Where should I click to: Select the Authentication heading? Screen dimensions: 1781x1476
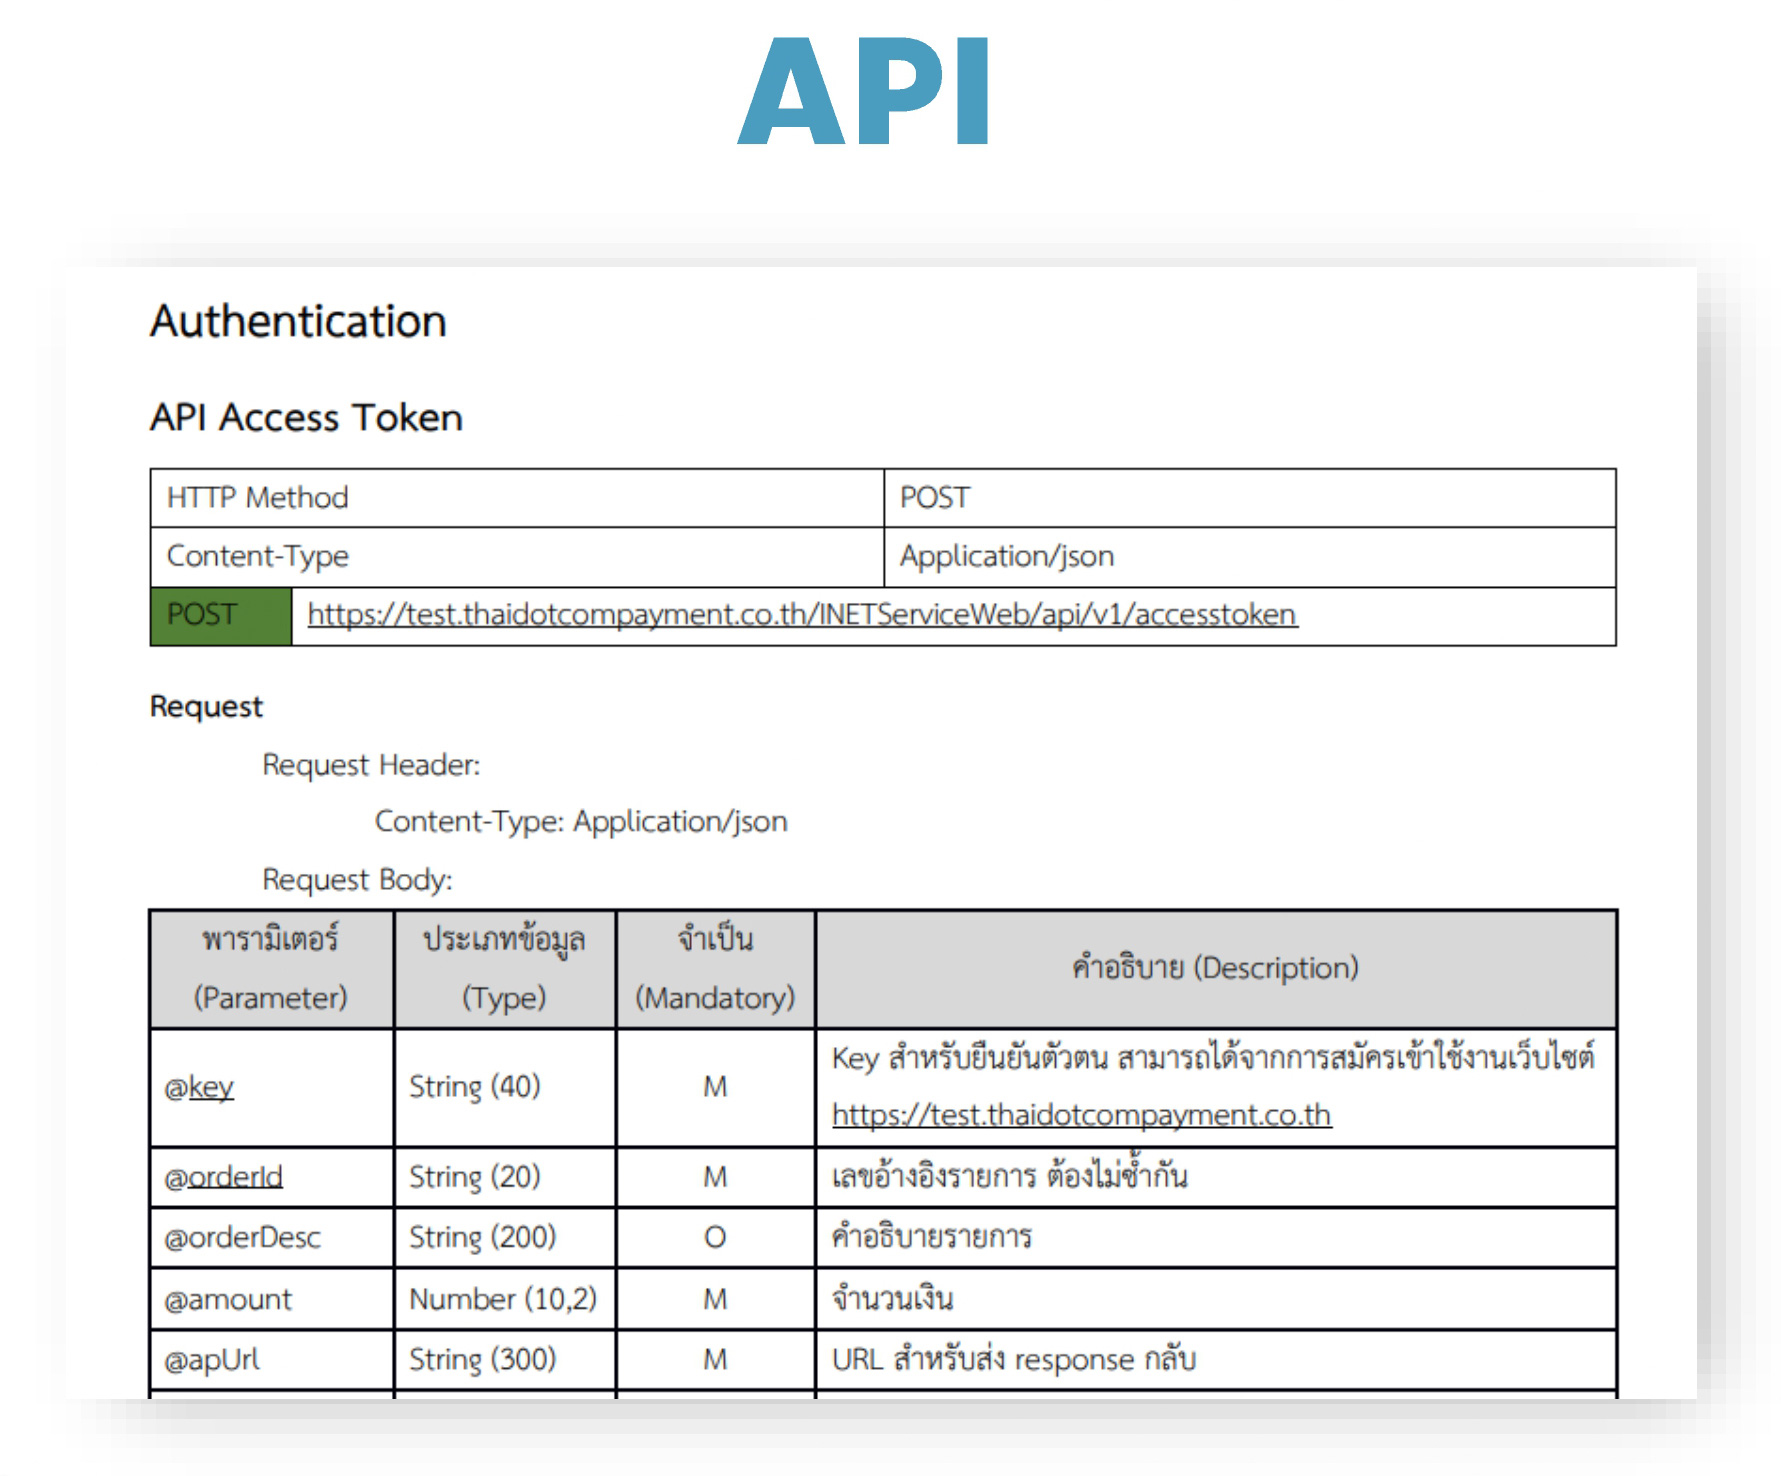(298, 321)
